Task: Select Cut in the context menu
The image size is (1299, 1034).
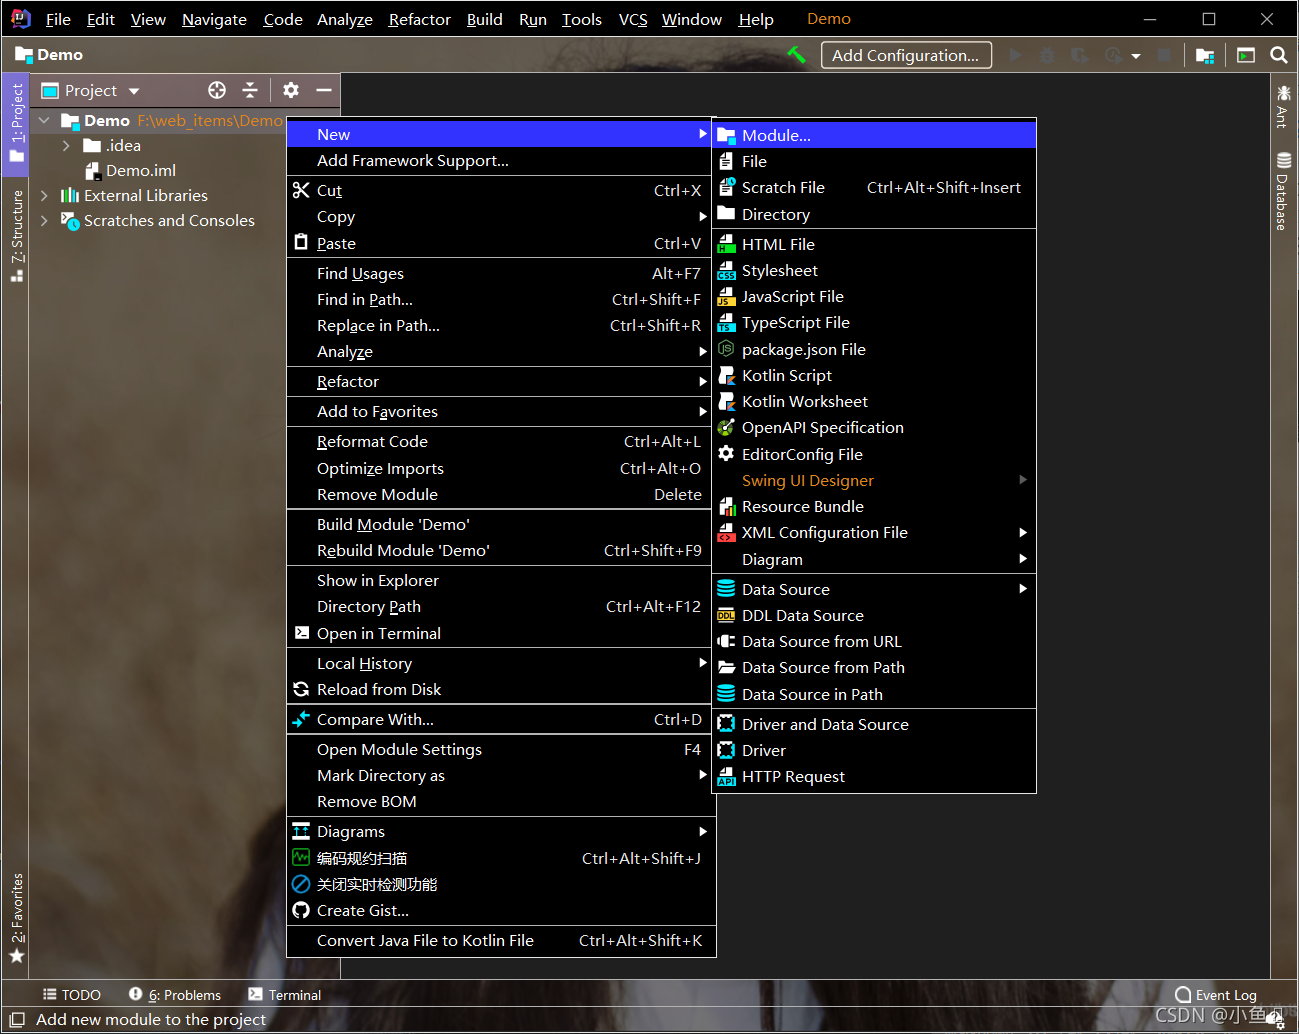Action: [499, 190]
